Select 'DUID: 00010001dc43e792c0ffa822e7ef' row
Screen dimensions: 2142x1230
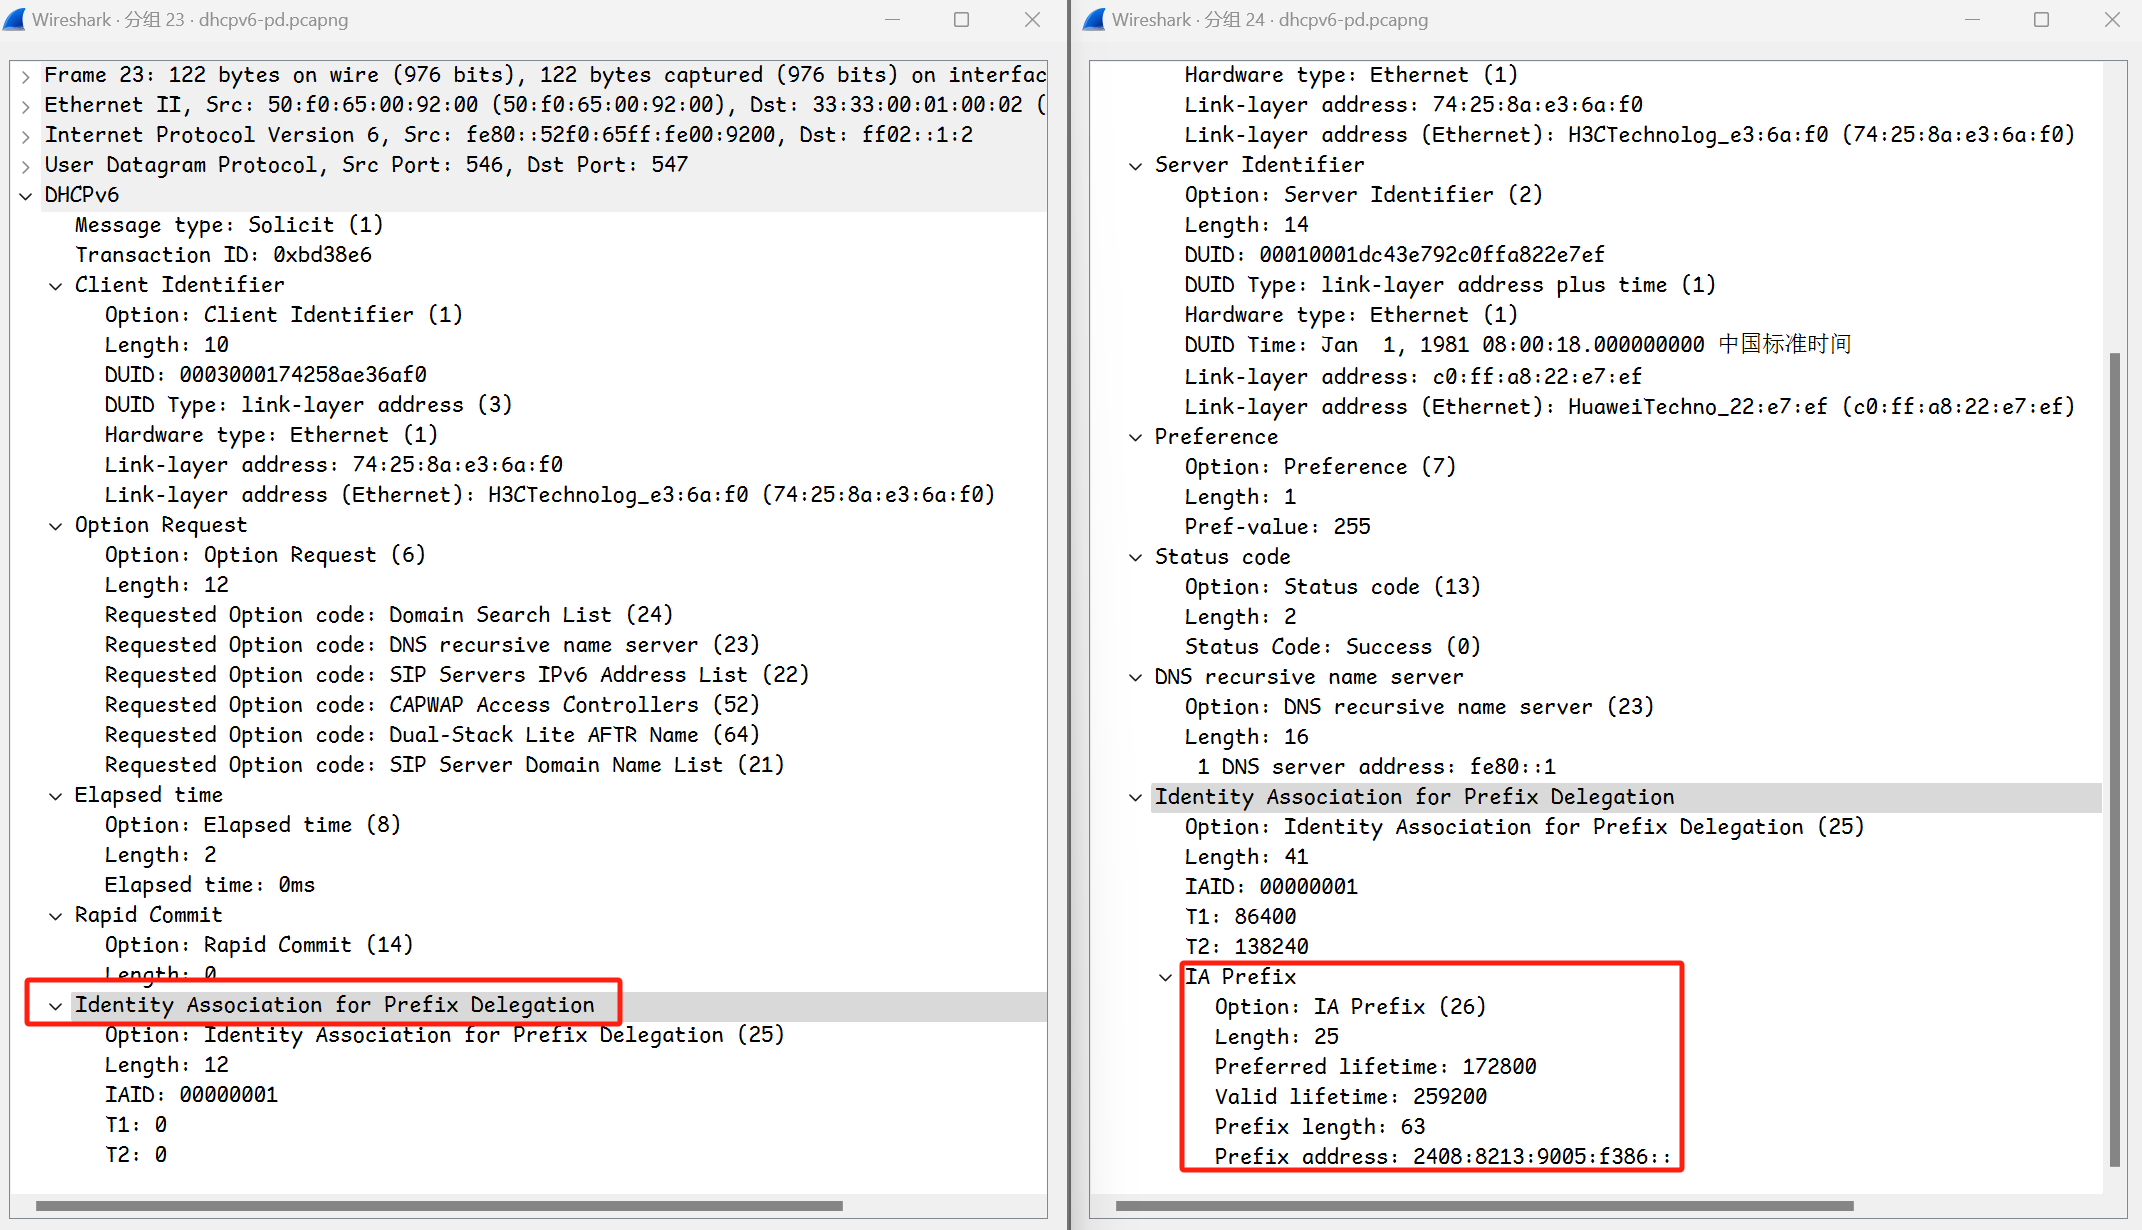(x=1395, y=255)
